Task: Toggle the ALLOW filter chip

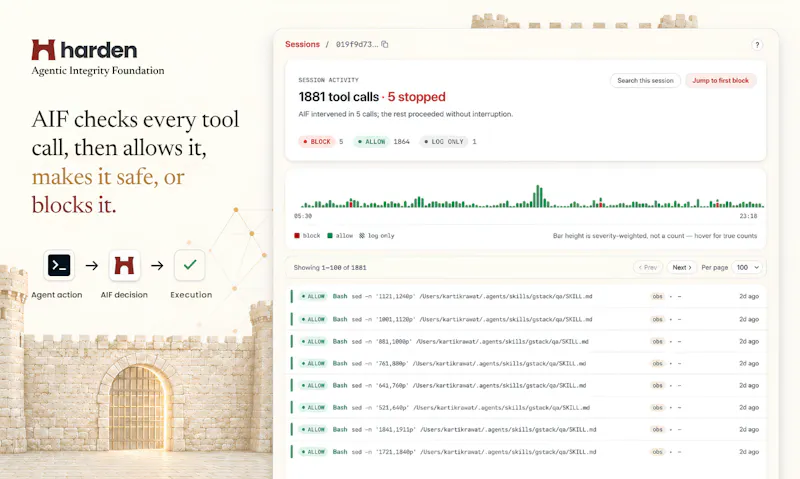Action: (371, 142)
